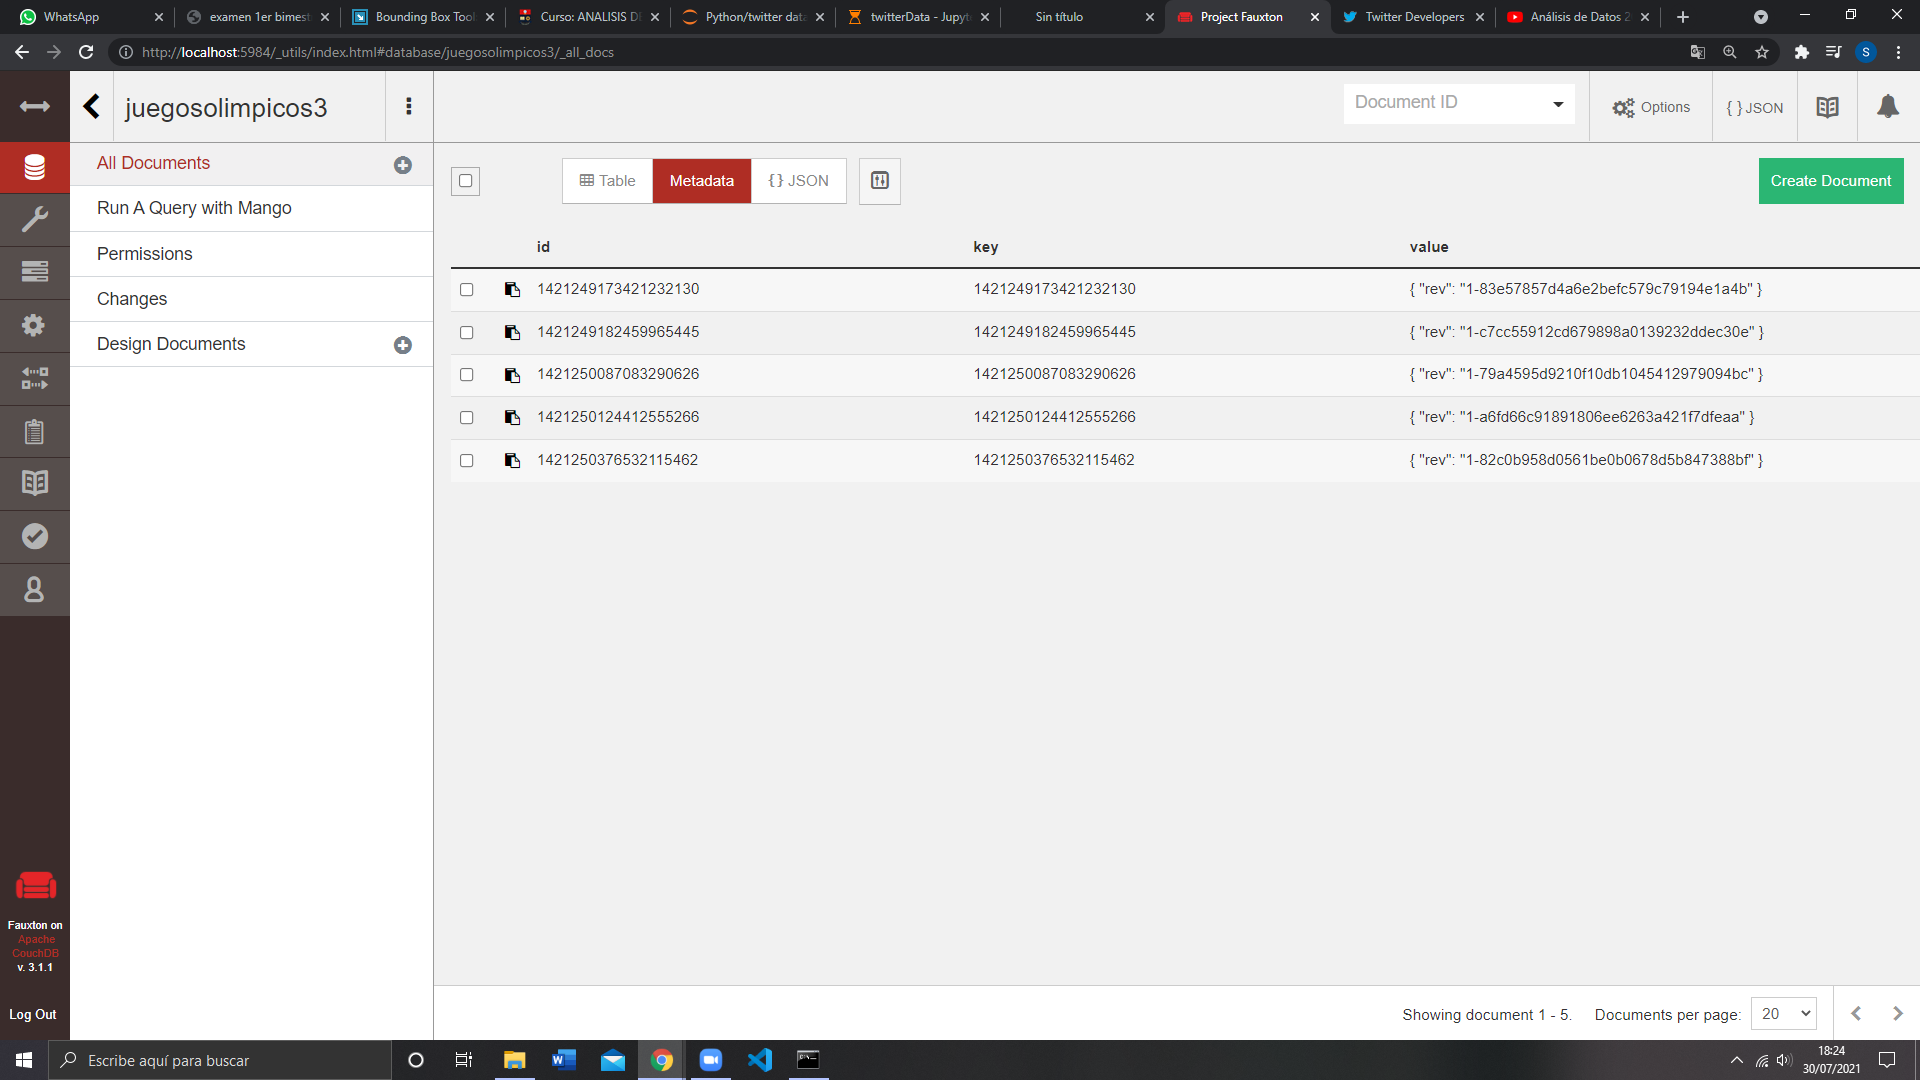Viewport: 1920px width, 1080px height.
Task: Select all documents checkbox in header
Action: pyautogui.click(x=465, y=181)
